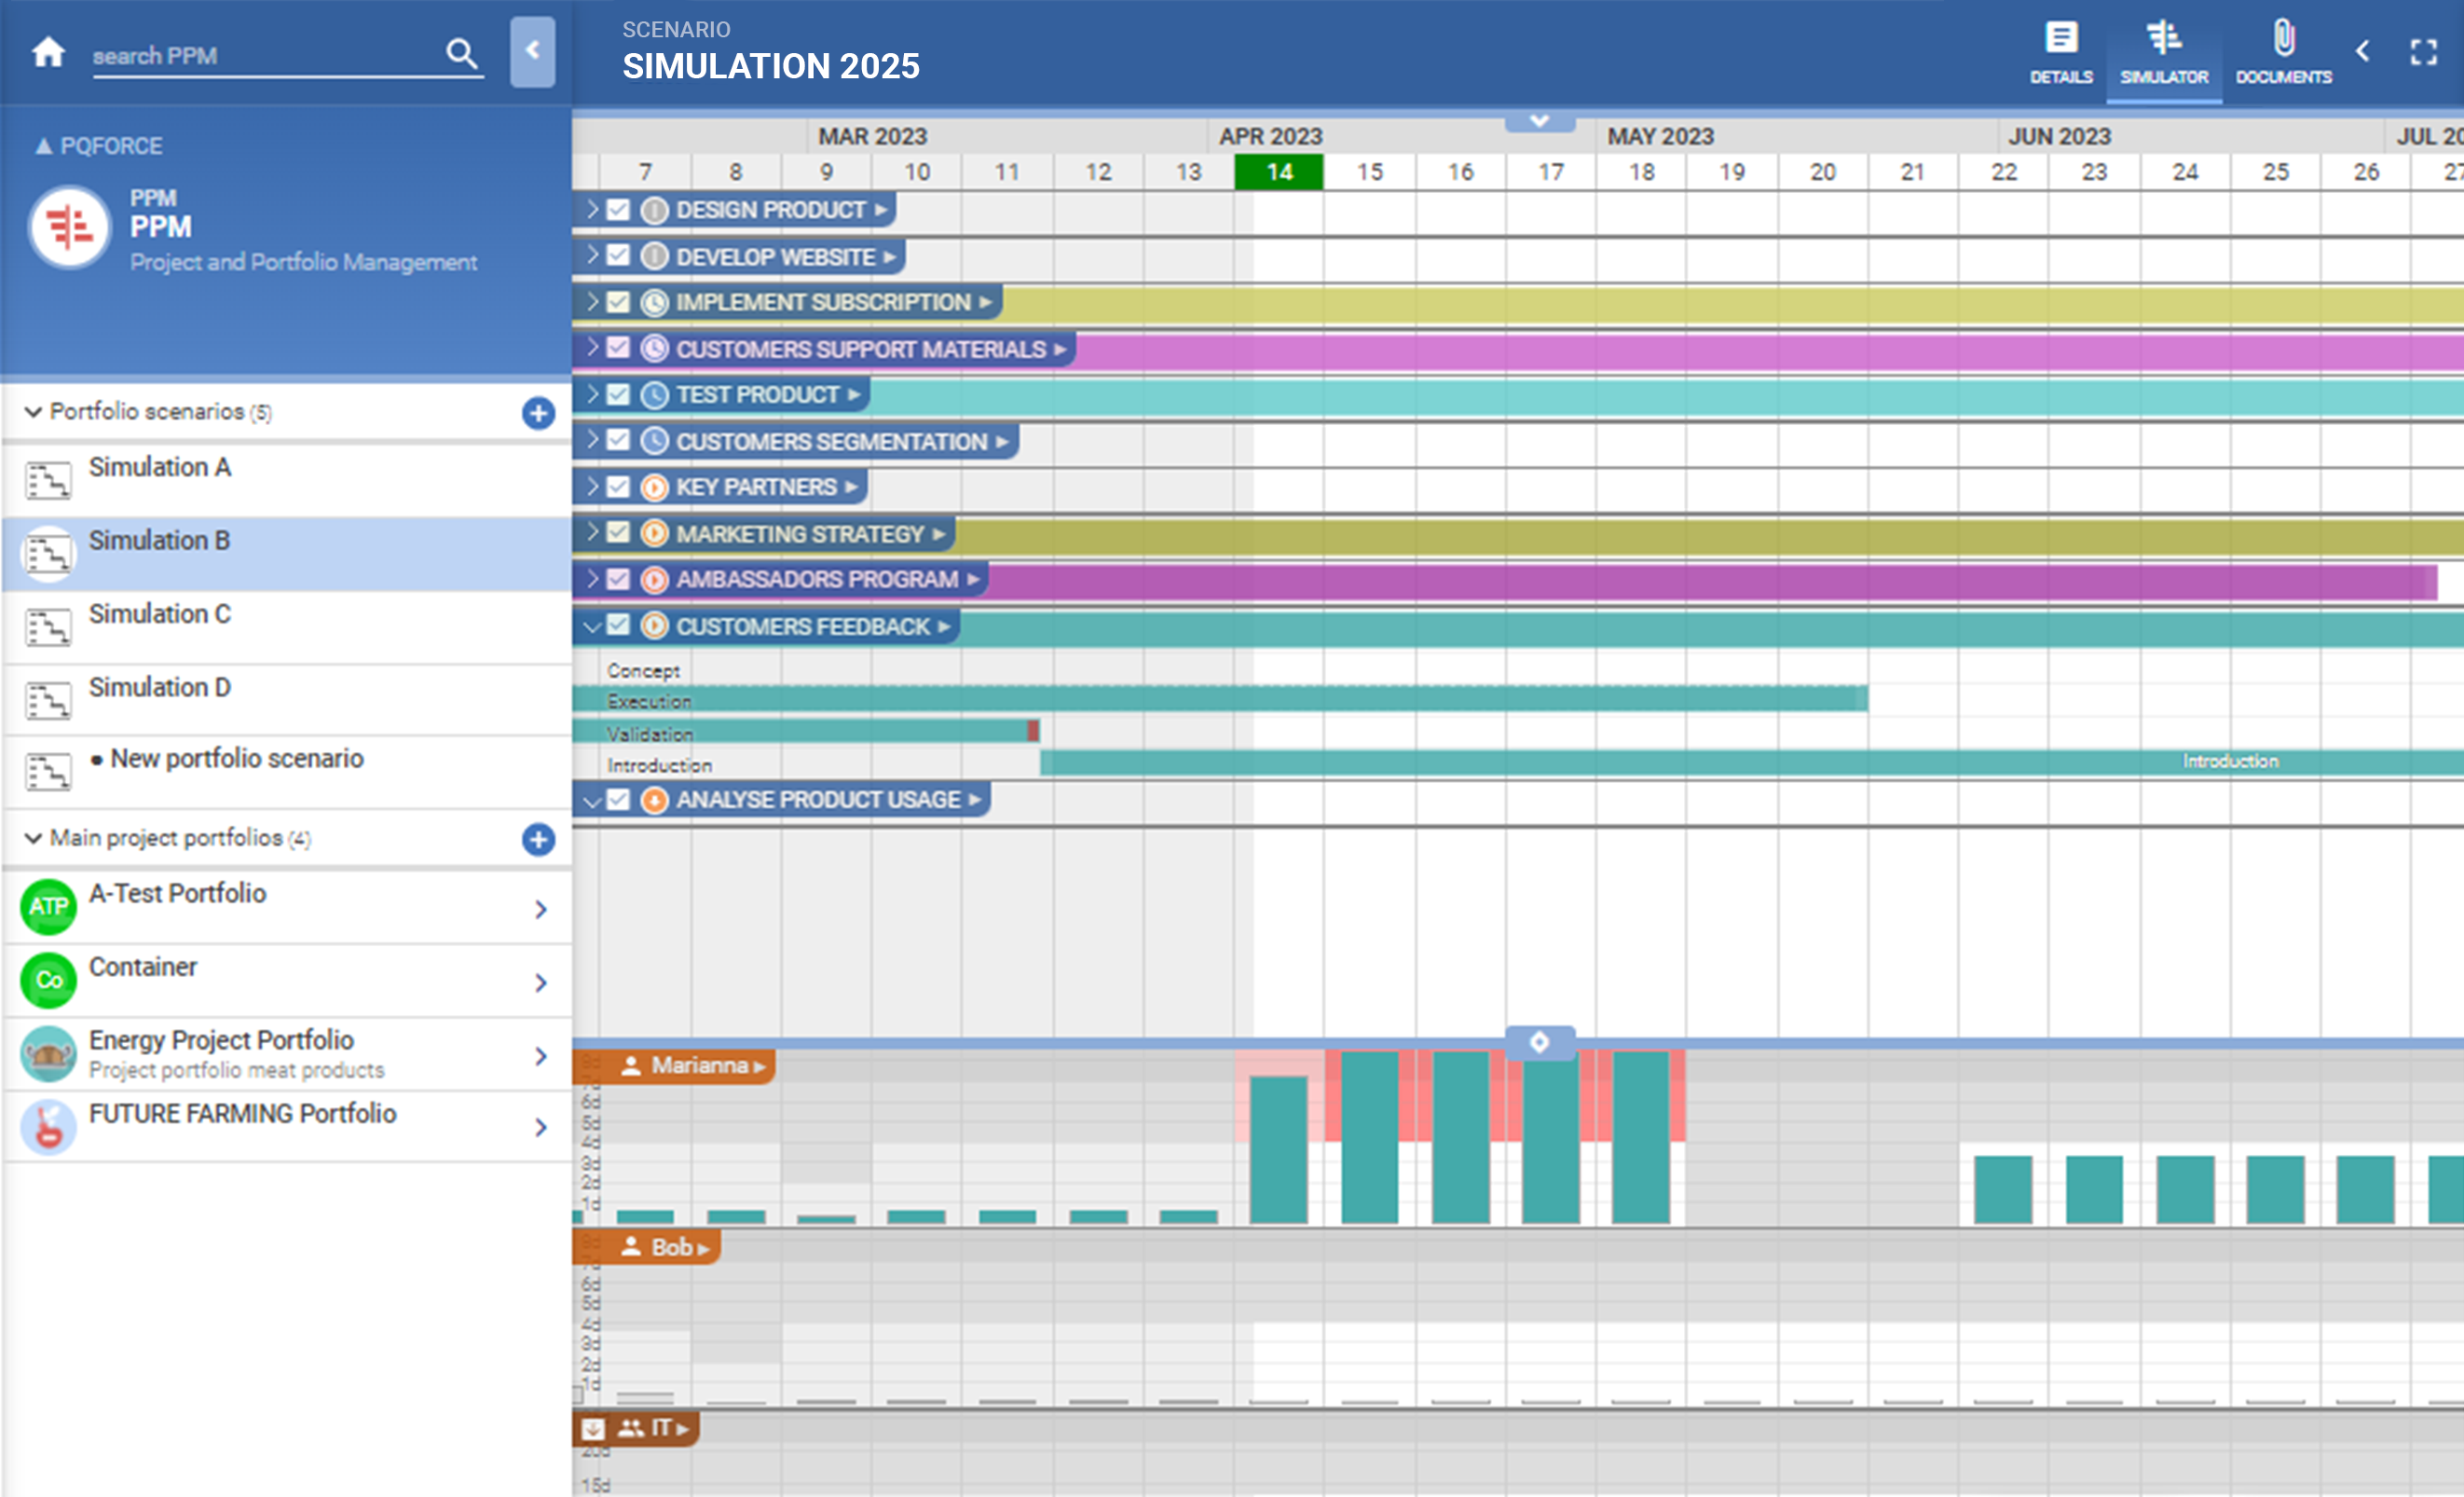Collapse the Main project portfolios section

click(33, 838)
